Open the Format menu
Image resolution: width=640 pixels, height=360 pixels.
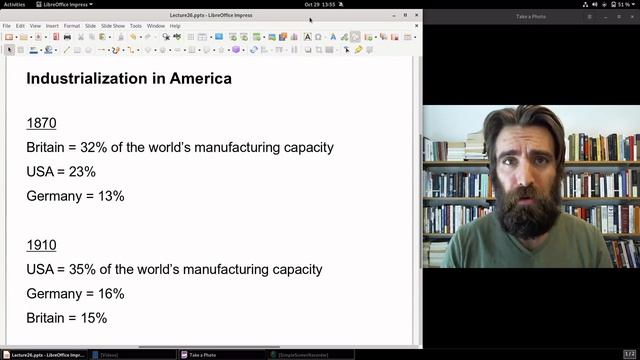point(72,26)
